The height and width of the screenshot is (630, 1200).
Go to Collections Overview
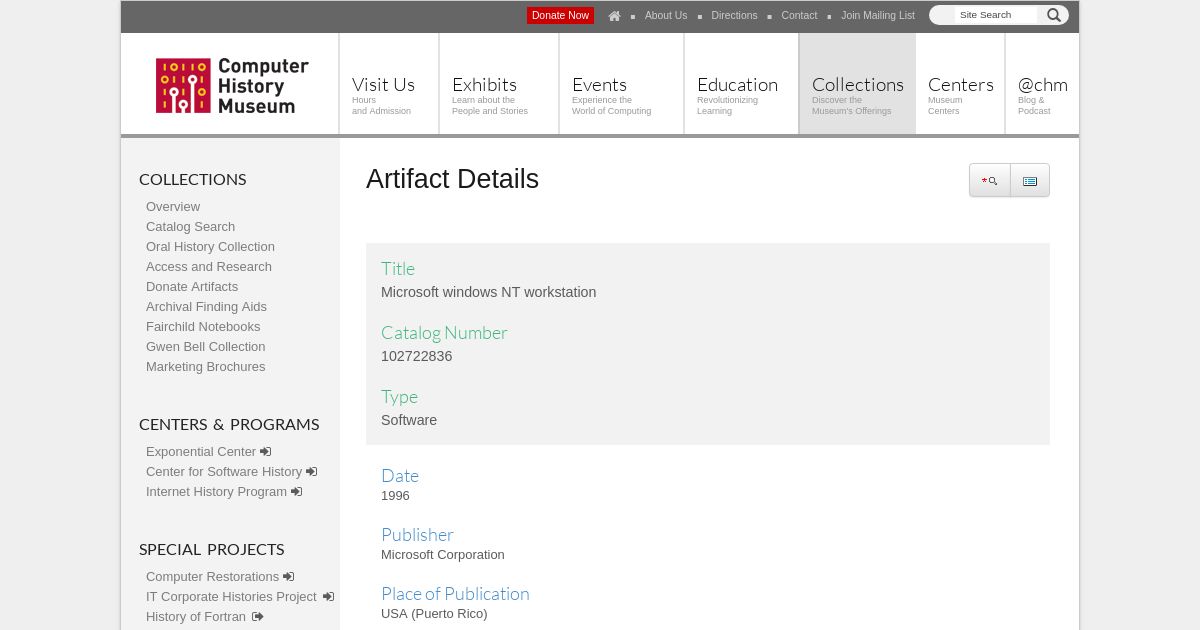click(x=173, y=207)
